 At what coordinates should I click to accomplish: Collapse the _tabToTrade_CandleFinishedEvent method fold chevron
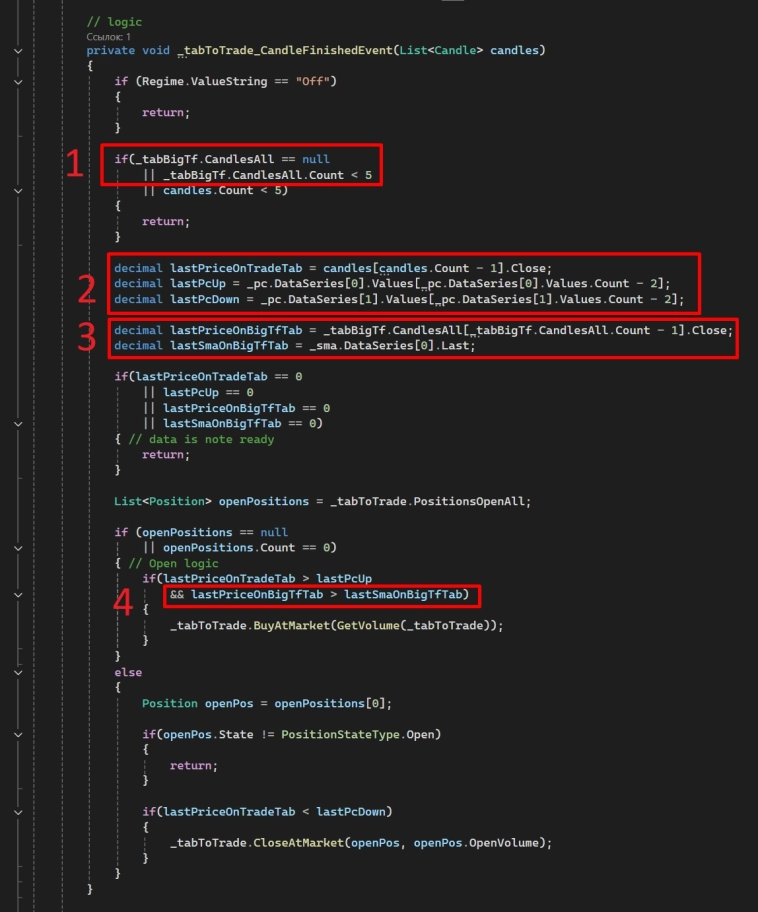click(18, 51)
